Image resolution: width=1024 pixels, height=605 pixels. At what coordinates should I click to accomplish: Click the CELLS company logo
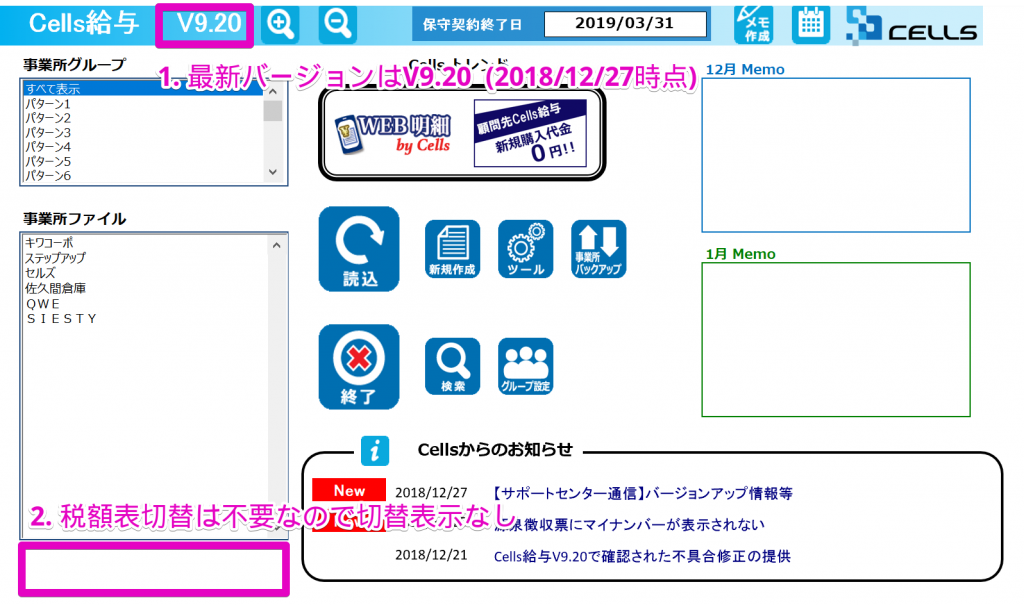pos(912,26)
